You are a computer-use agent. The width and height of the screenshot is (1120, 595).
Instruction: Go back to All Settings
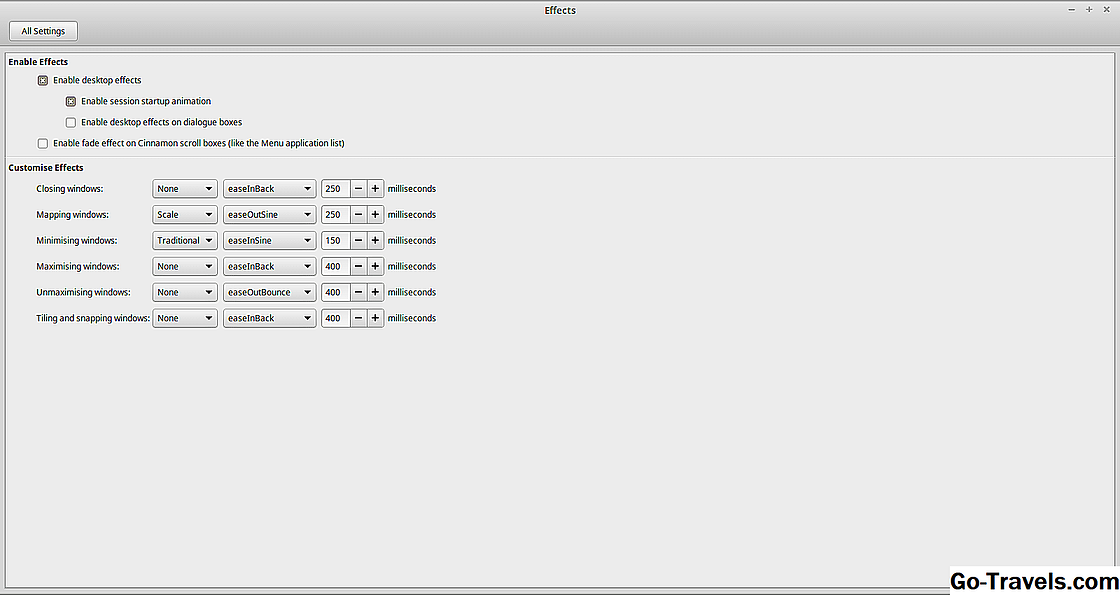(43, 31)
